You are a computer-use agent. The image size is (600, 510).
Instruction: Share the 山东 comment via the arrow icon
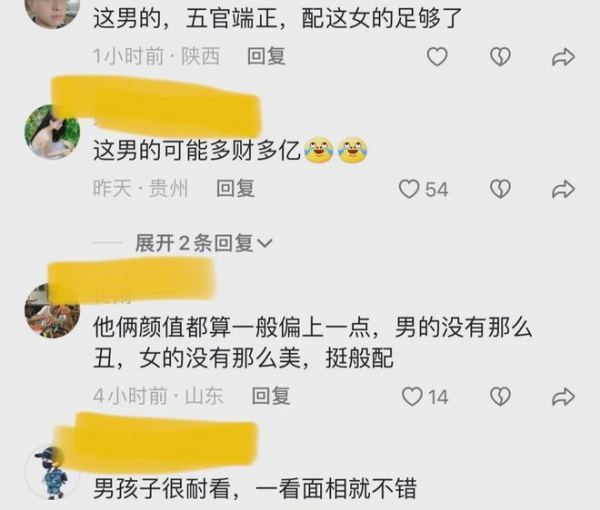click(x=563, y=396)
